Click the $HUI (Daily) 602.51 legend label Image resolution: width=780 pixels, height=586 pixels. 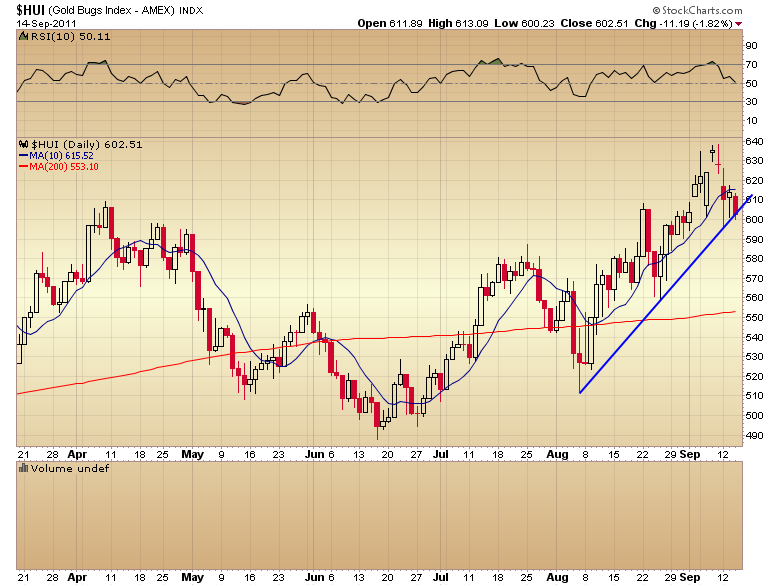[87, 145]
